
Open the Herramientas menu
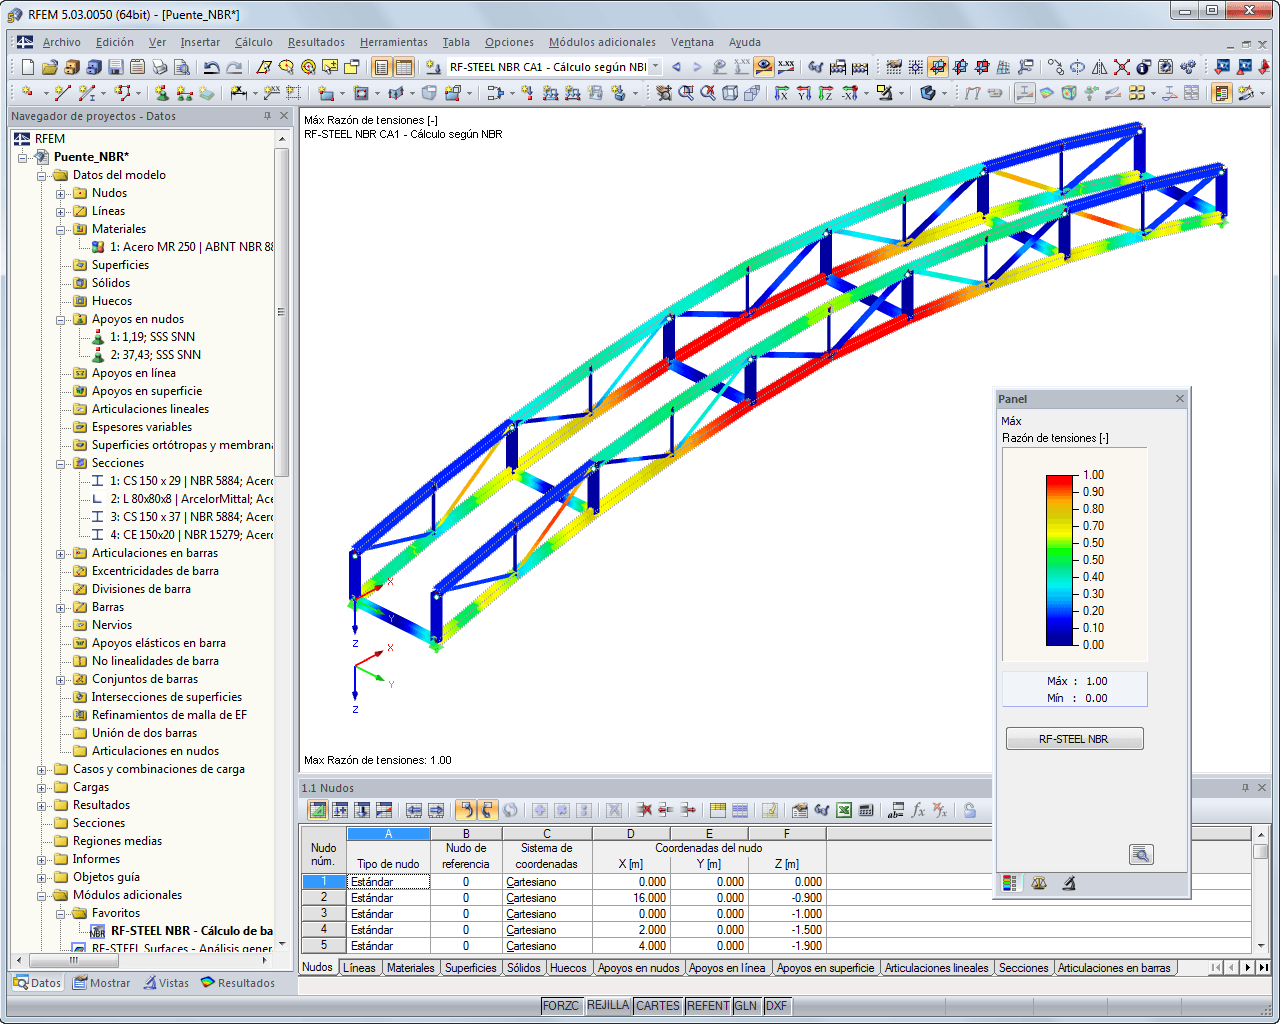393,42
